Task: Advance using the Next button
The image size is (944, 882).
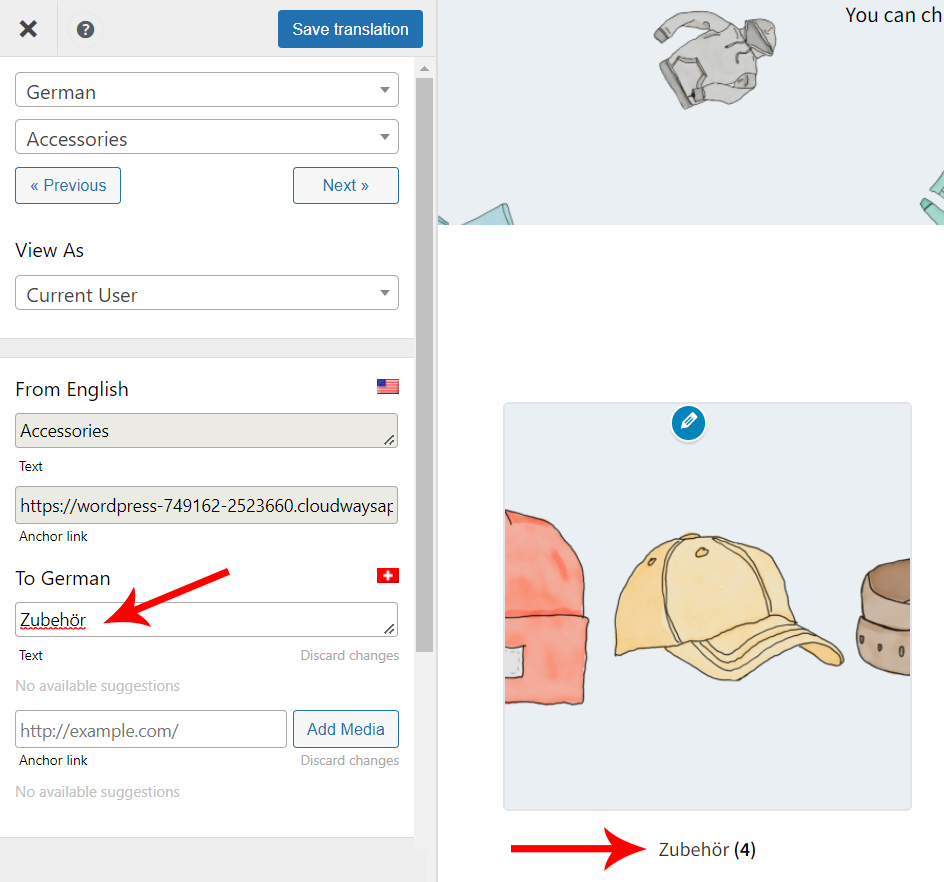Action: coord(345,185)
